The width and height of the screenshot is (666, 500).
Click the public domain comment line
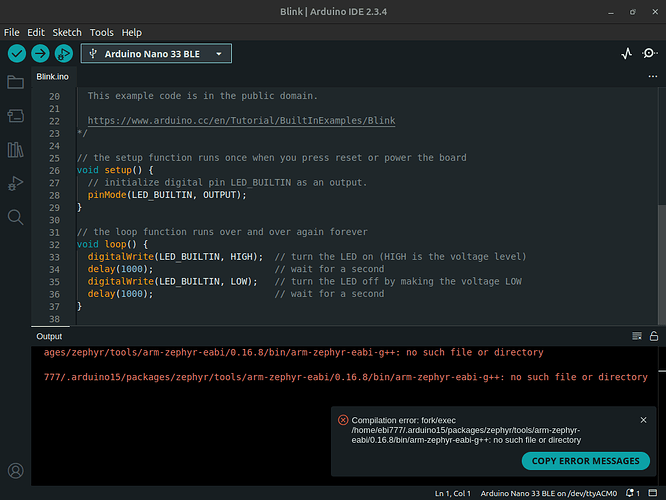[203, 96]
